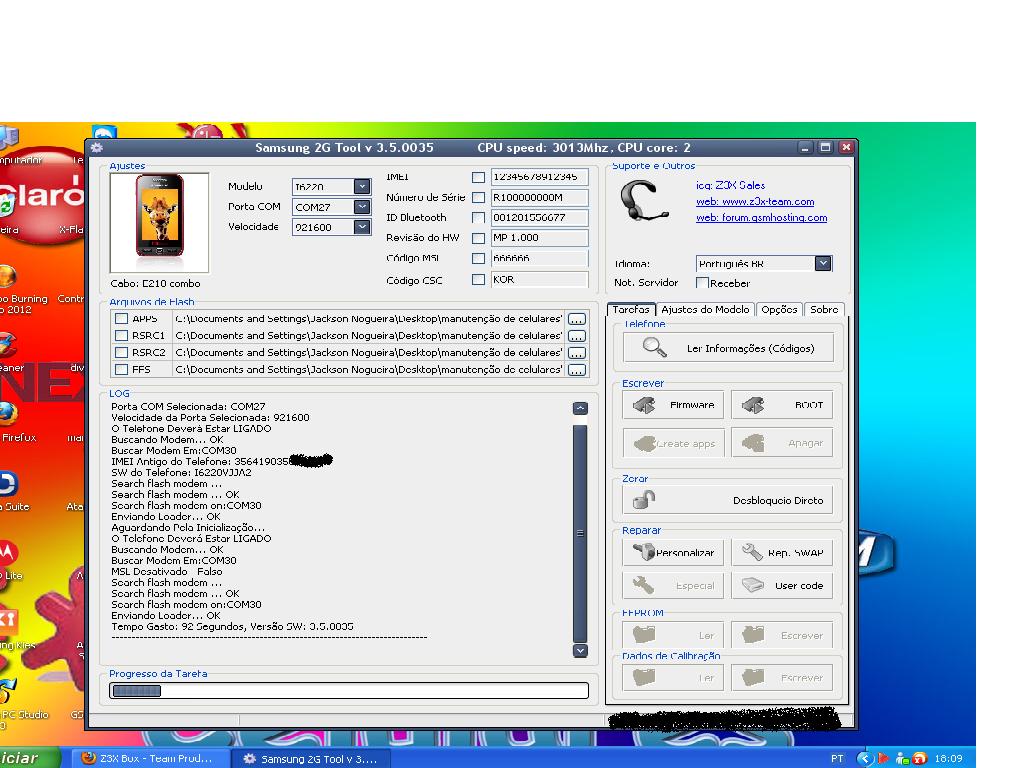
Task: Click the PT language indicator in taskbar
Action: [837, 758]
